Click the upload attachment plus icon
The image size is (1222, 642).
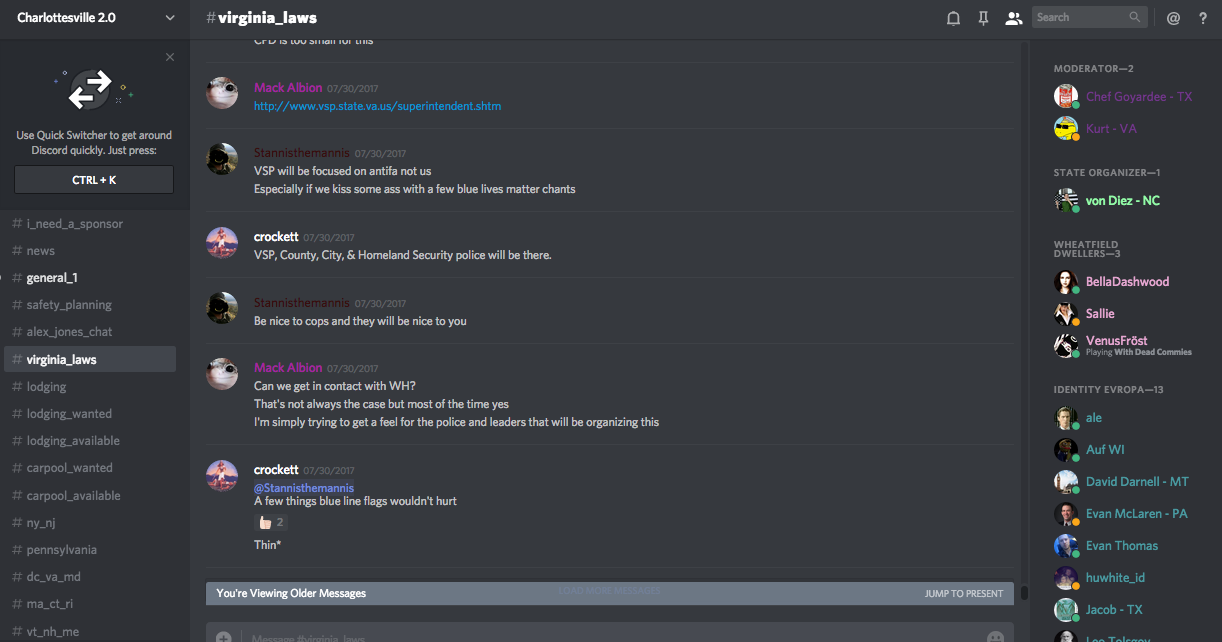[x=223, y=637]
